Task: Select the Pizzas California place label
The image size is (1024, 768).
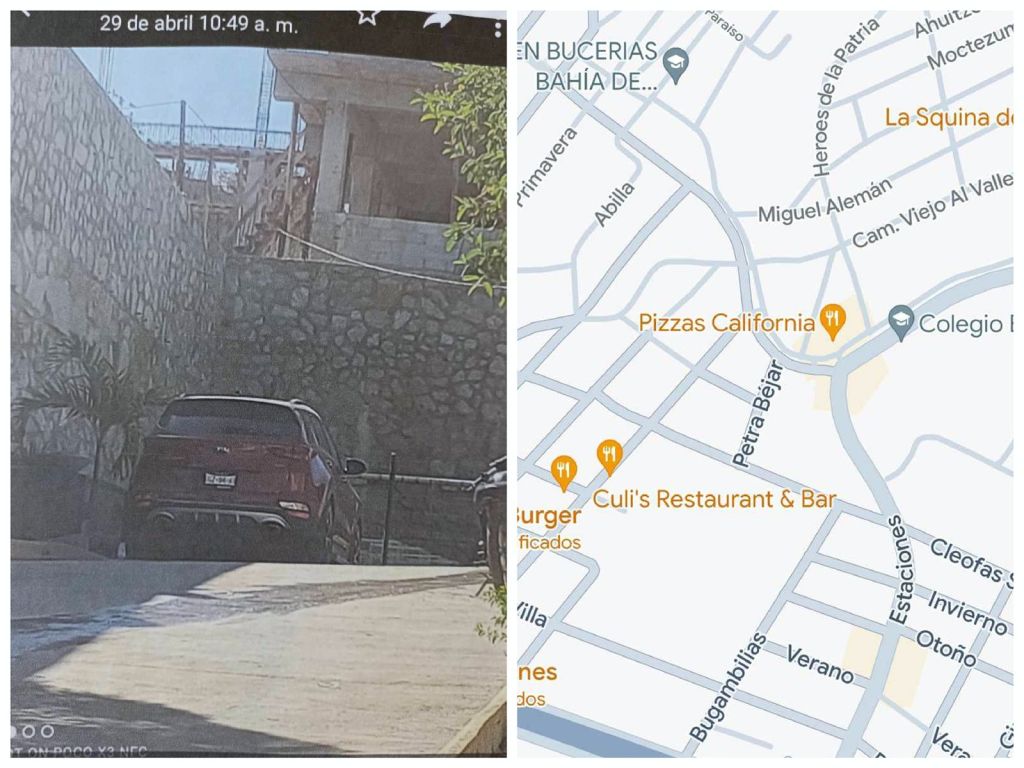Action: click(727, 323)
